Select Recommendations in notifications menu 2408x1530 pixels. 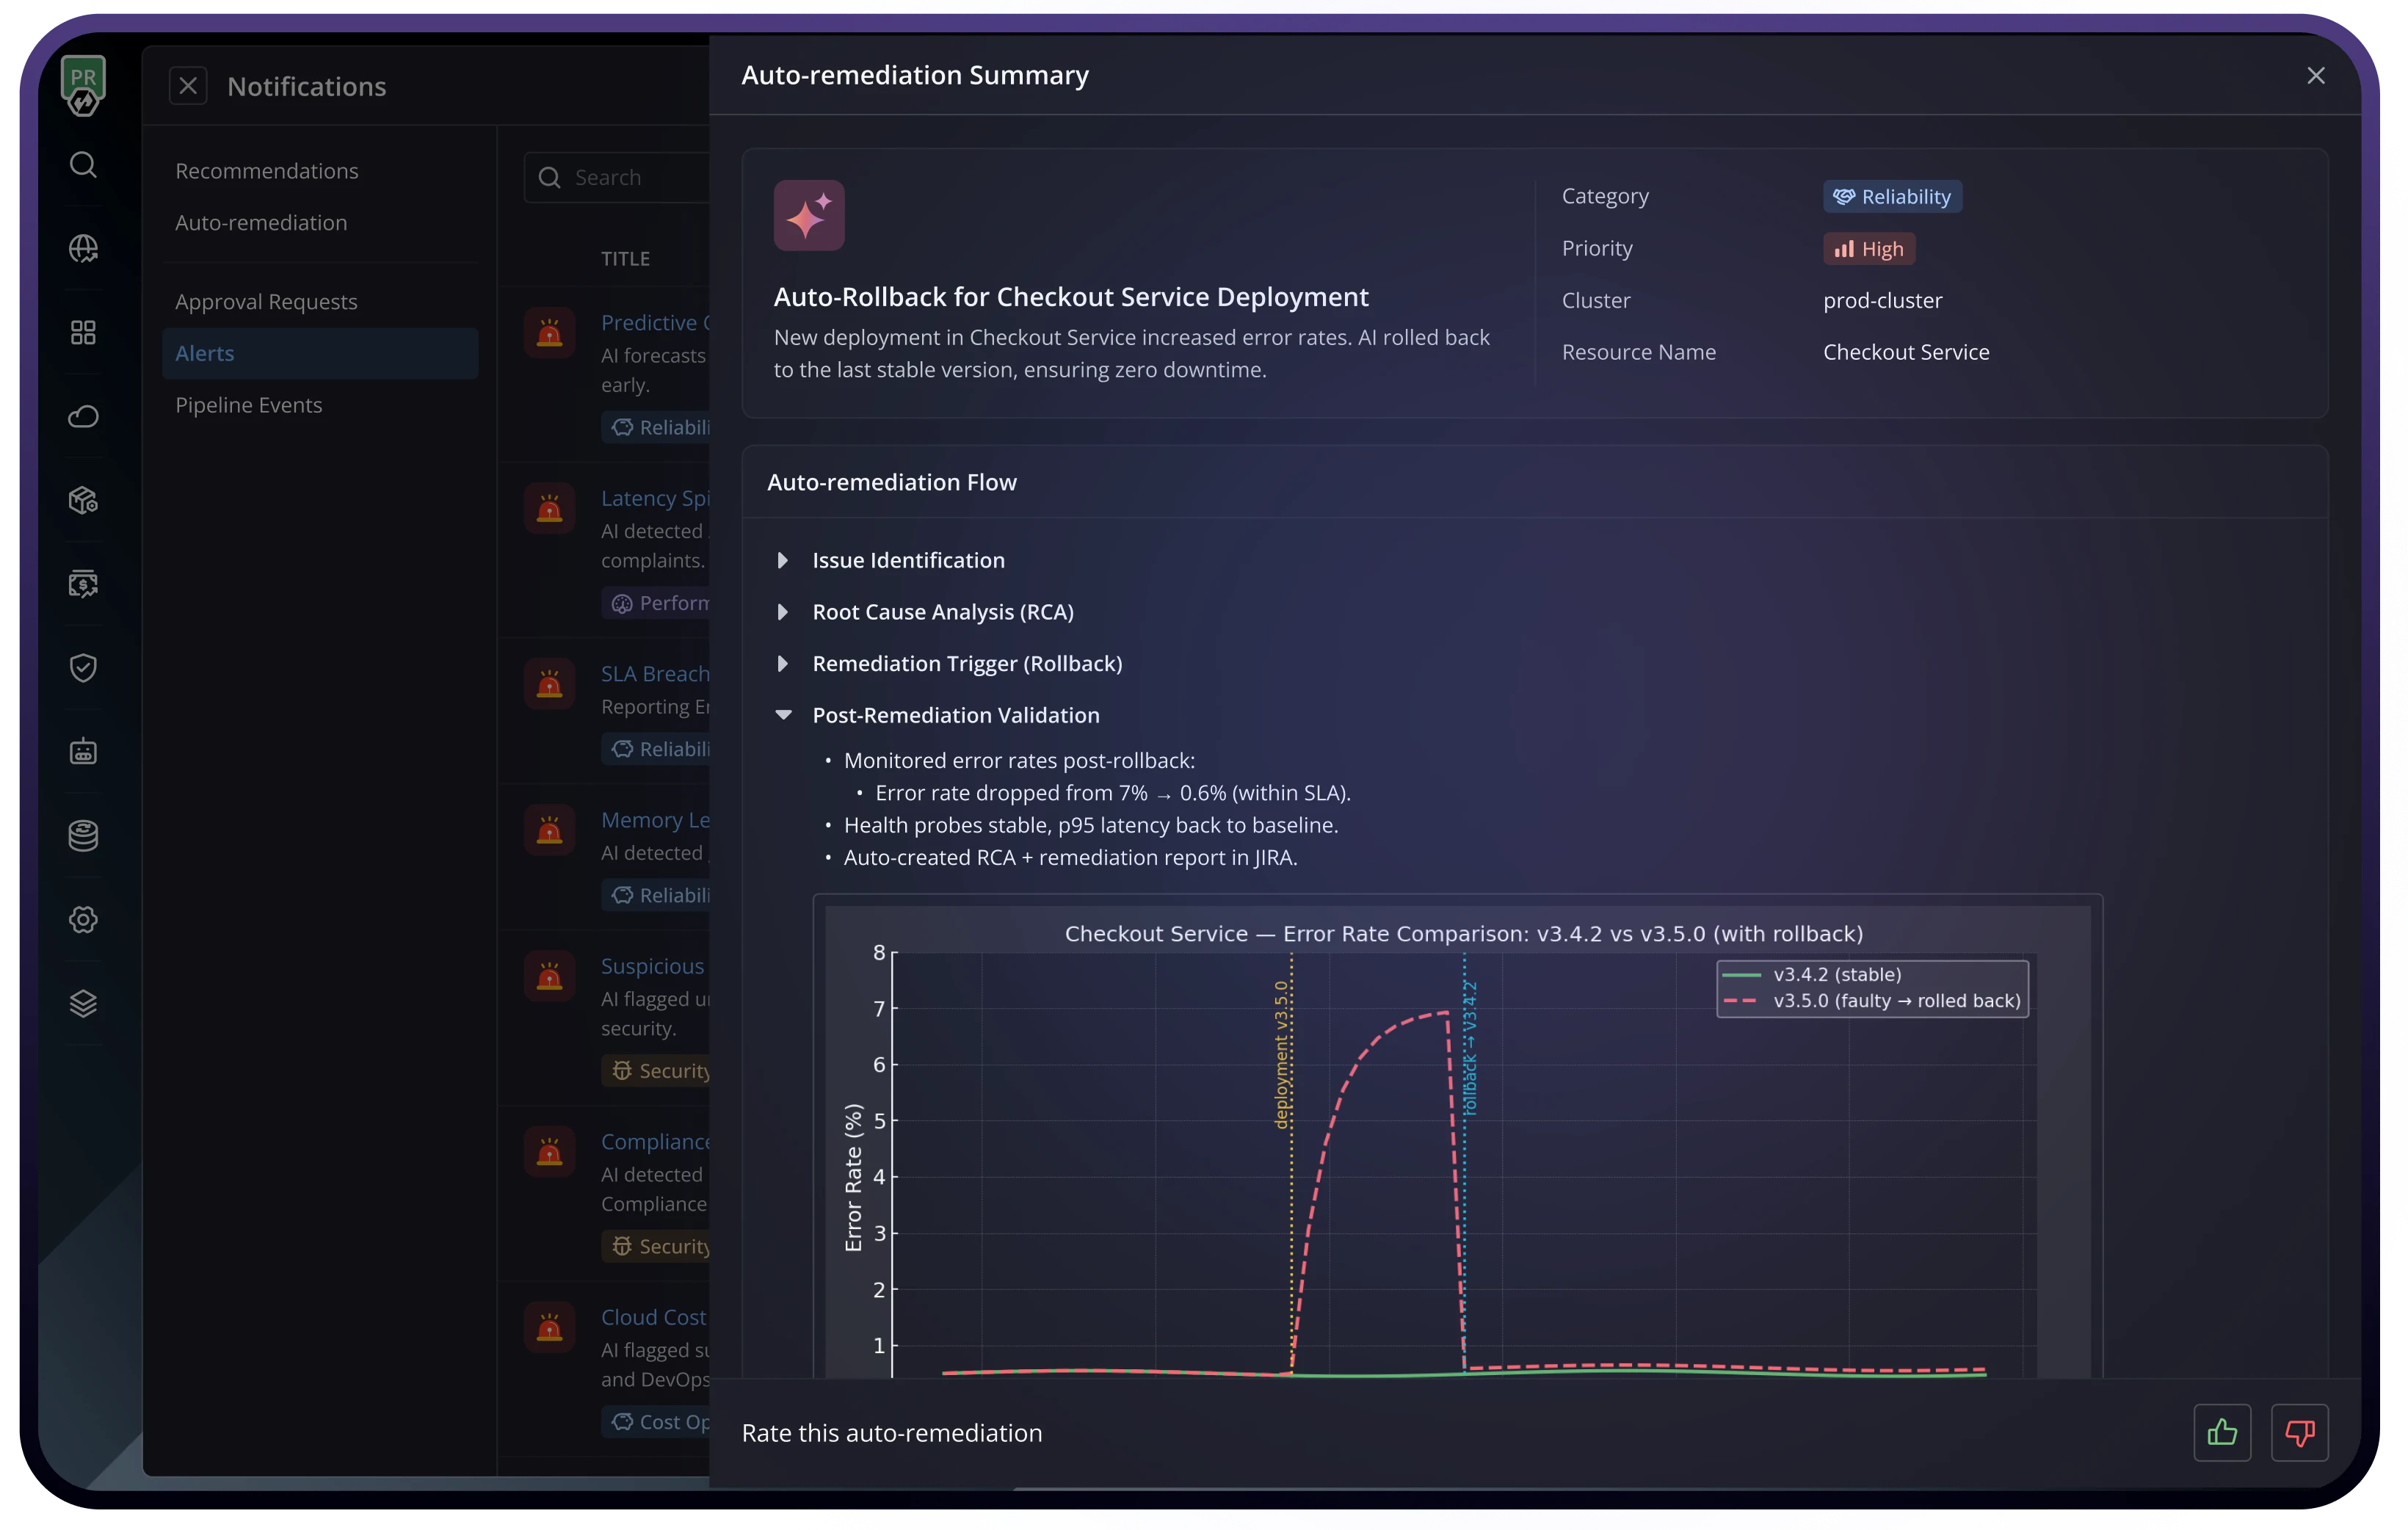tap(266, 171)
